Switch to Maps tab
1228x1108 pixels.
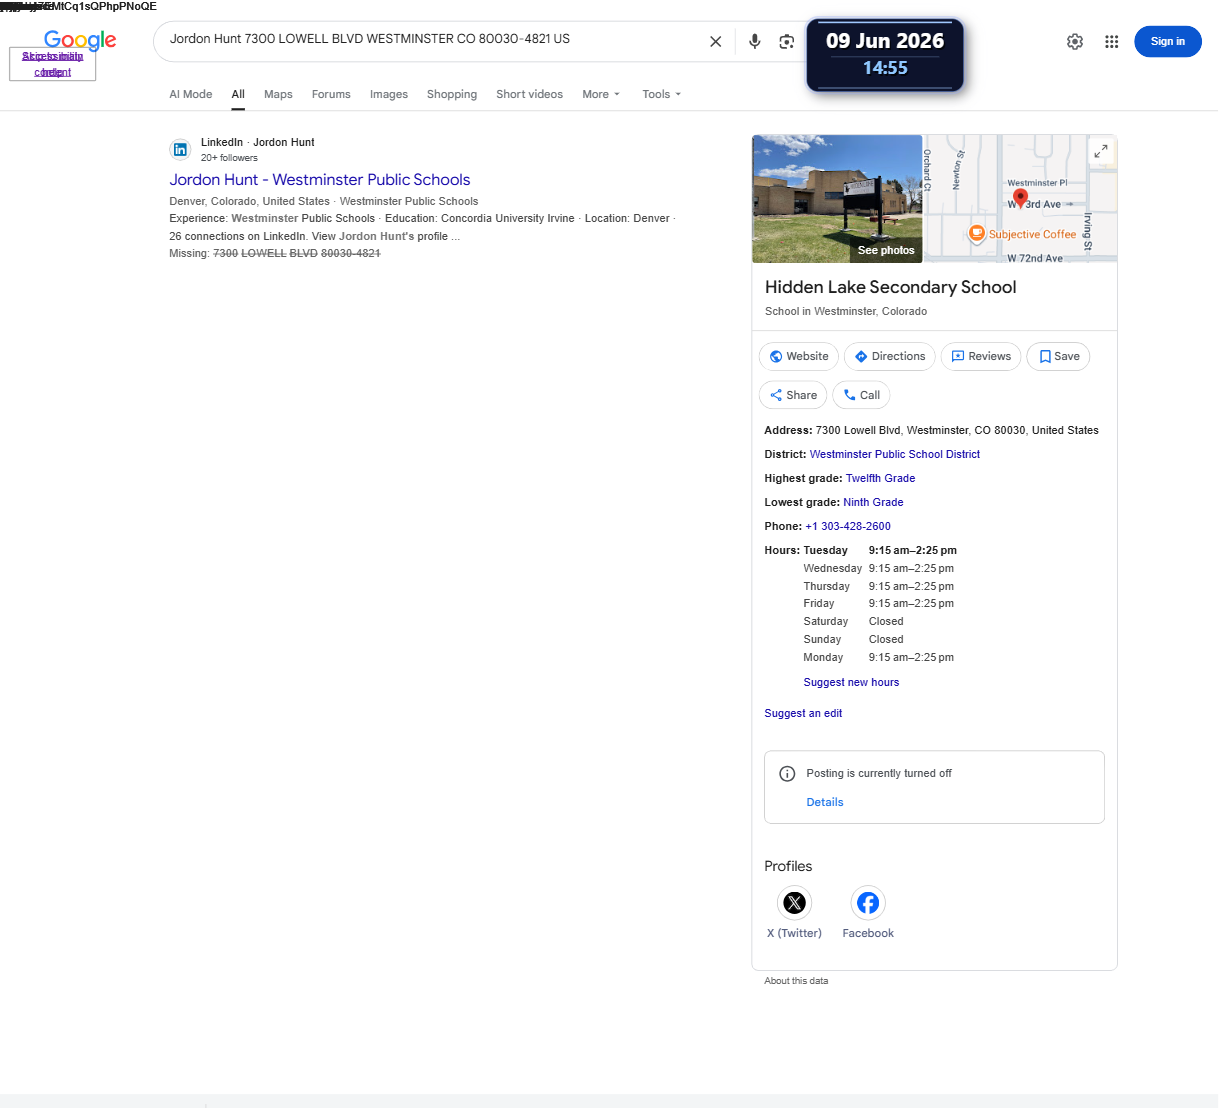(278, 94)
